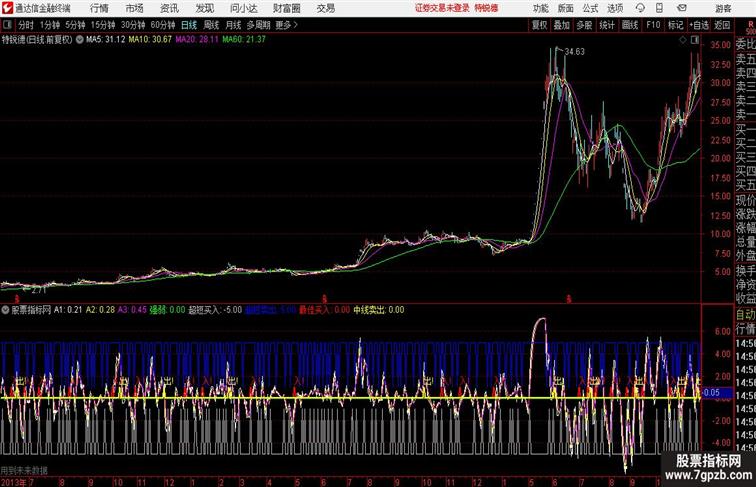Viewport: 756px width, 487px height.
Task: Add stock via +自选 button
Action: (699, 25)
